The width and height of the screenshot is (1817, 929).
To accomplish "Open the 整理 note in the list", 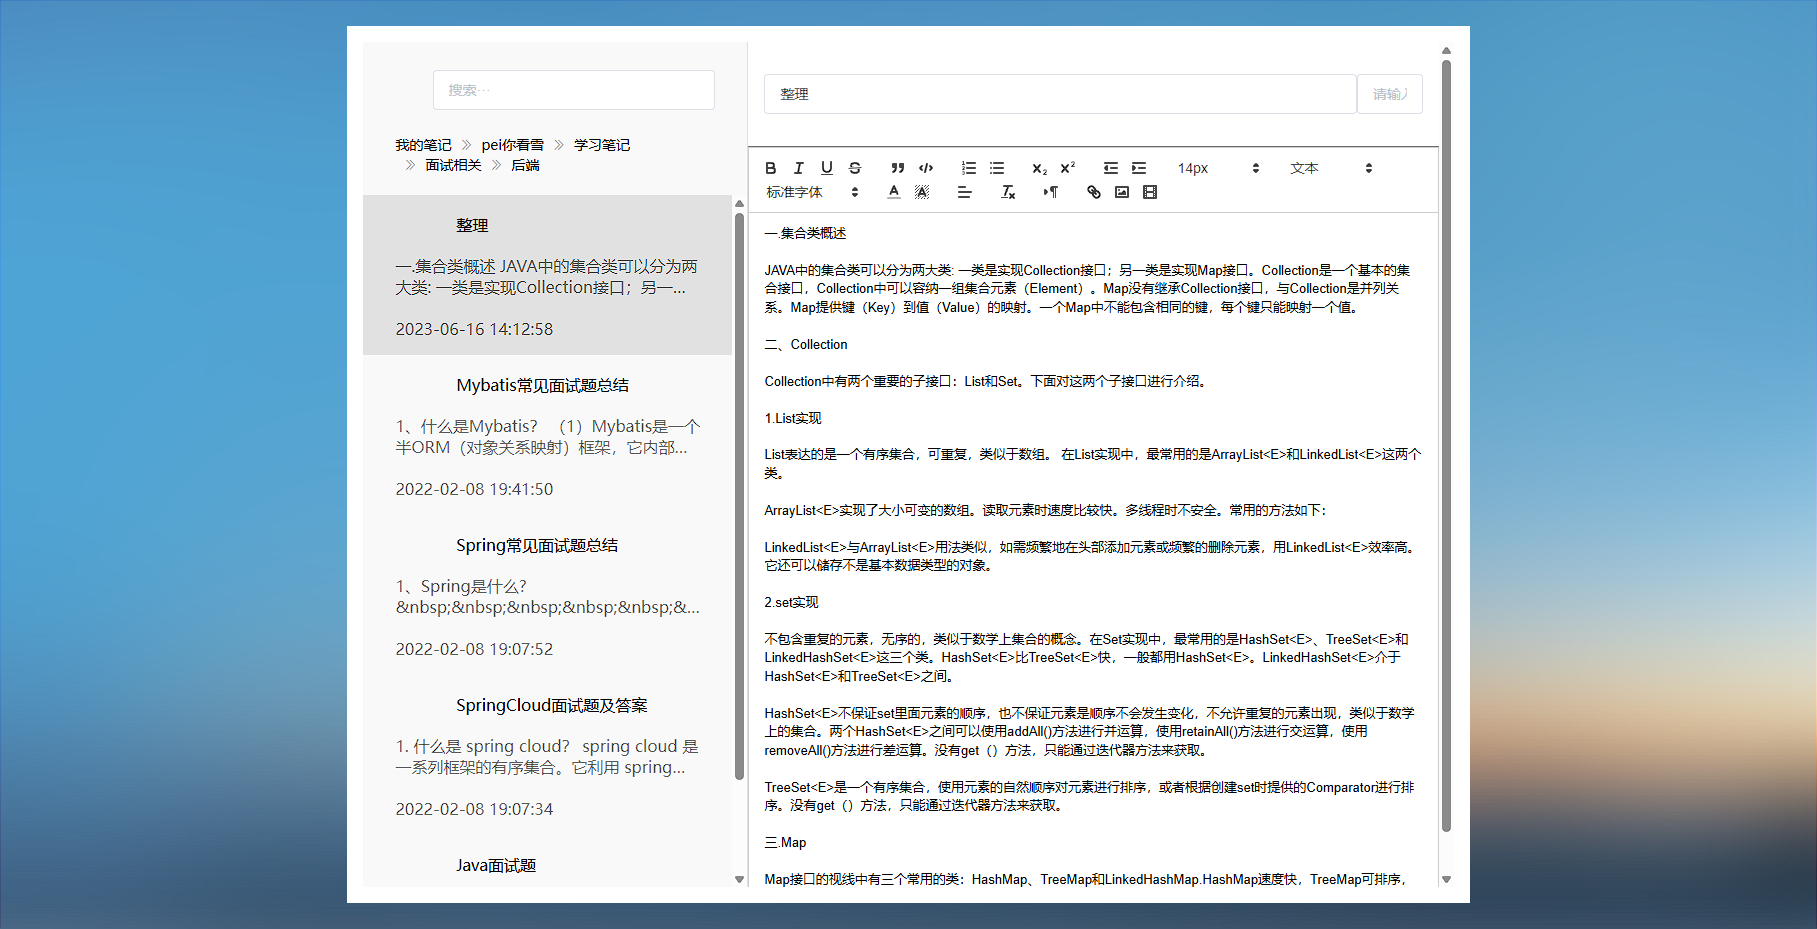I will click(547, 275).
